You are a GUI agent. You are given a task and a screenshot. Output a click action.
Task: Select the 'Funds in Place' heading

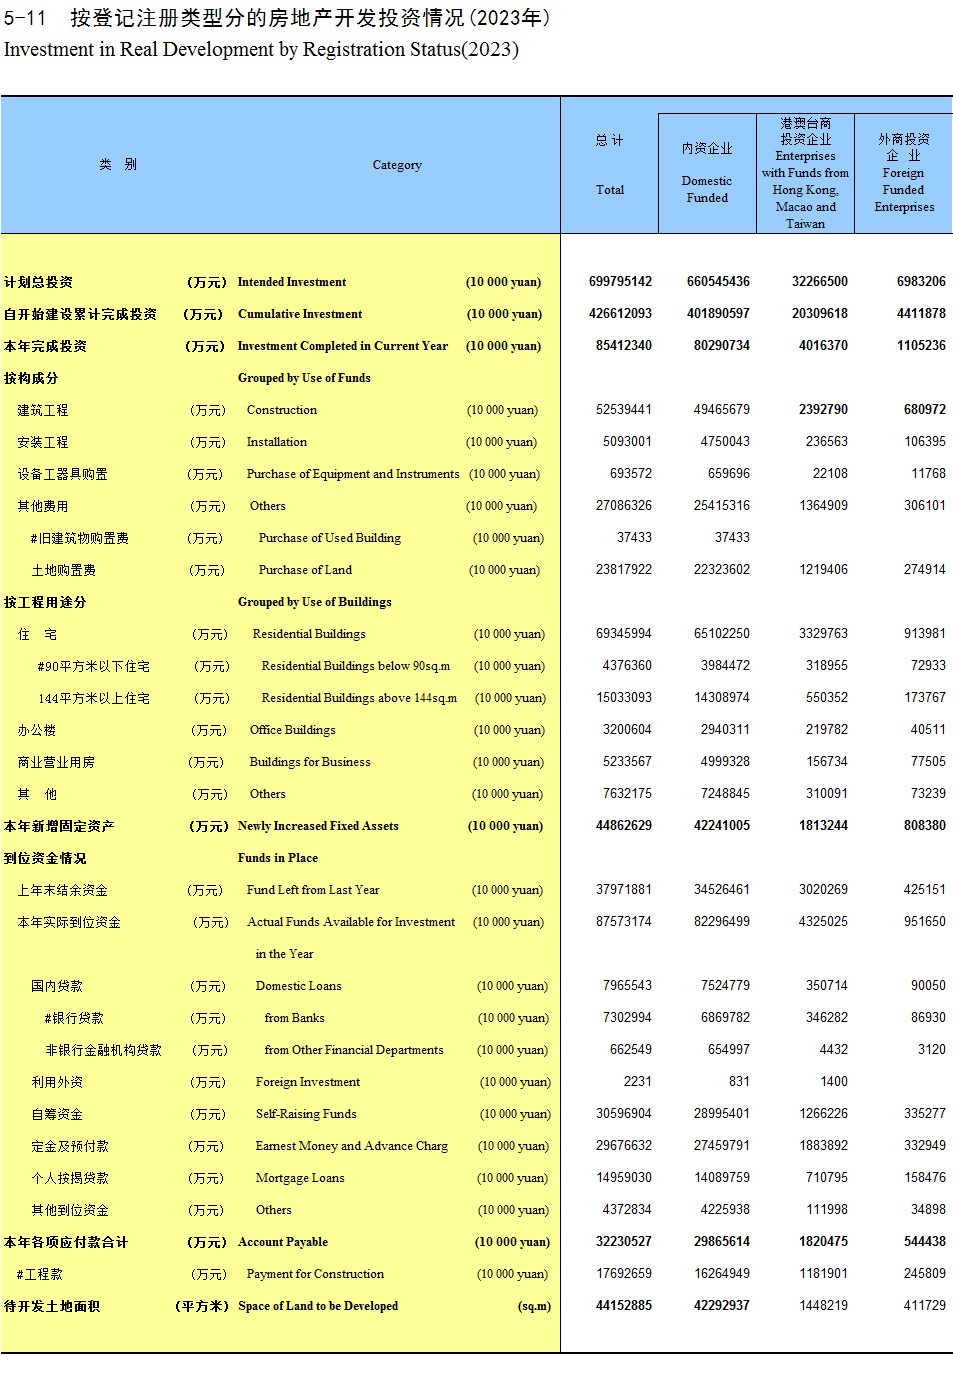[278, 858]
